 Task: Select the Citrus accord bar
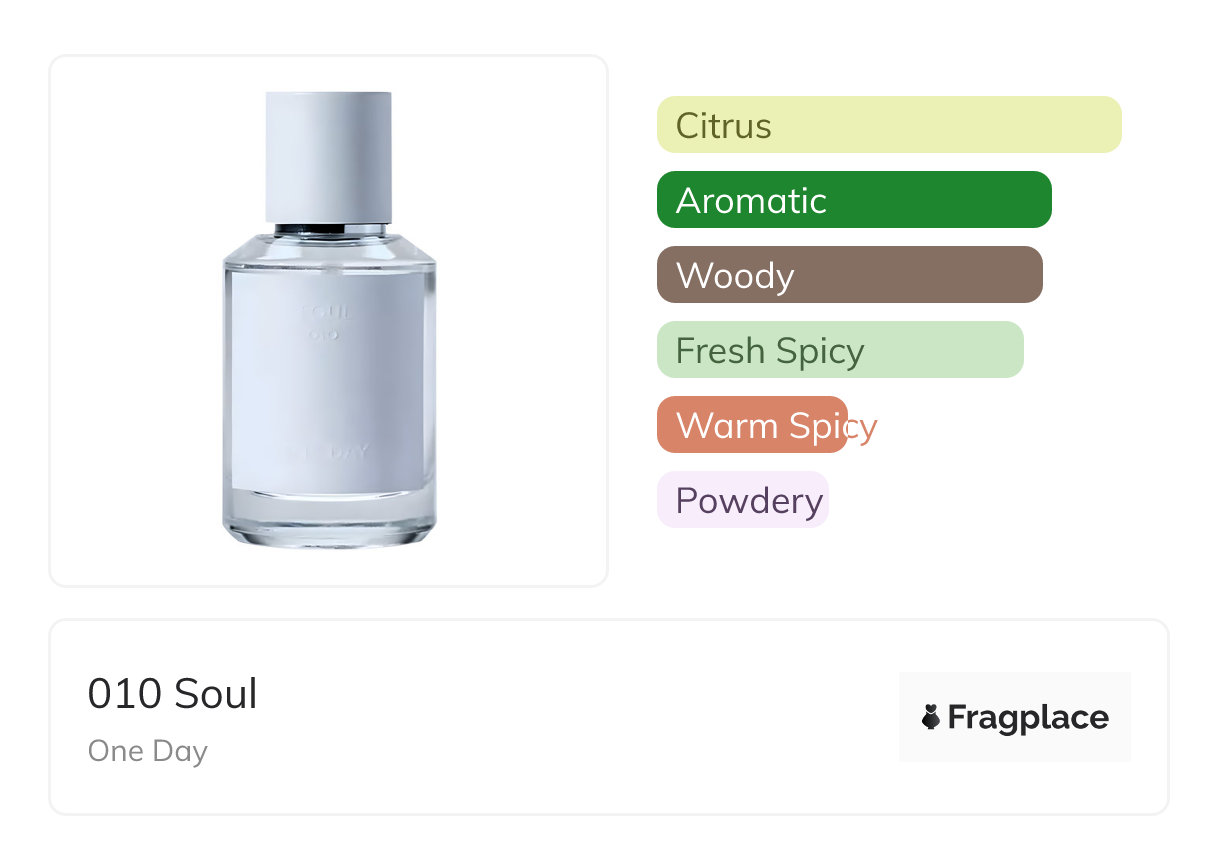[888, 125]
